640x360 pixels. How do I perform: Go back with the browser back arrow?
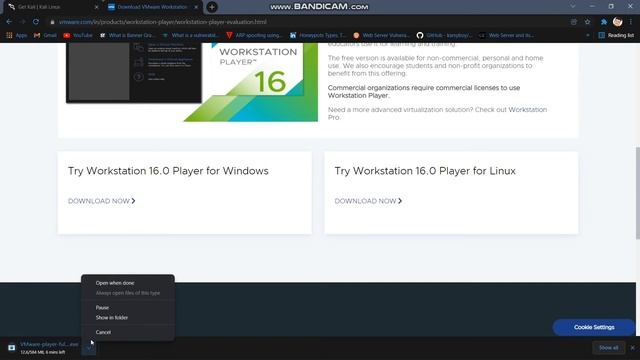(x=9, y=22)
